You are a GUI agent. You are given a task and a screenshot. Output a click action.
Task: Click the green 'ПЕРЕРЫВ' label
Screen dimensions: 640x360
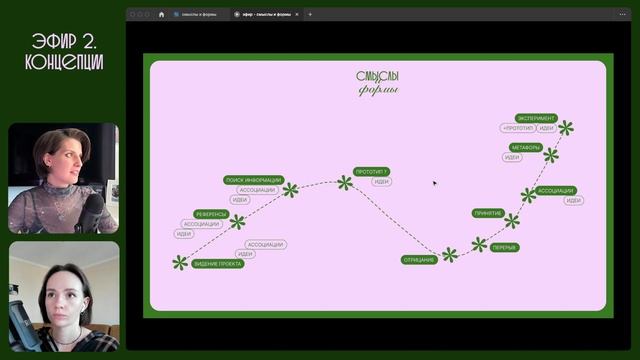click(504, 247)
